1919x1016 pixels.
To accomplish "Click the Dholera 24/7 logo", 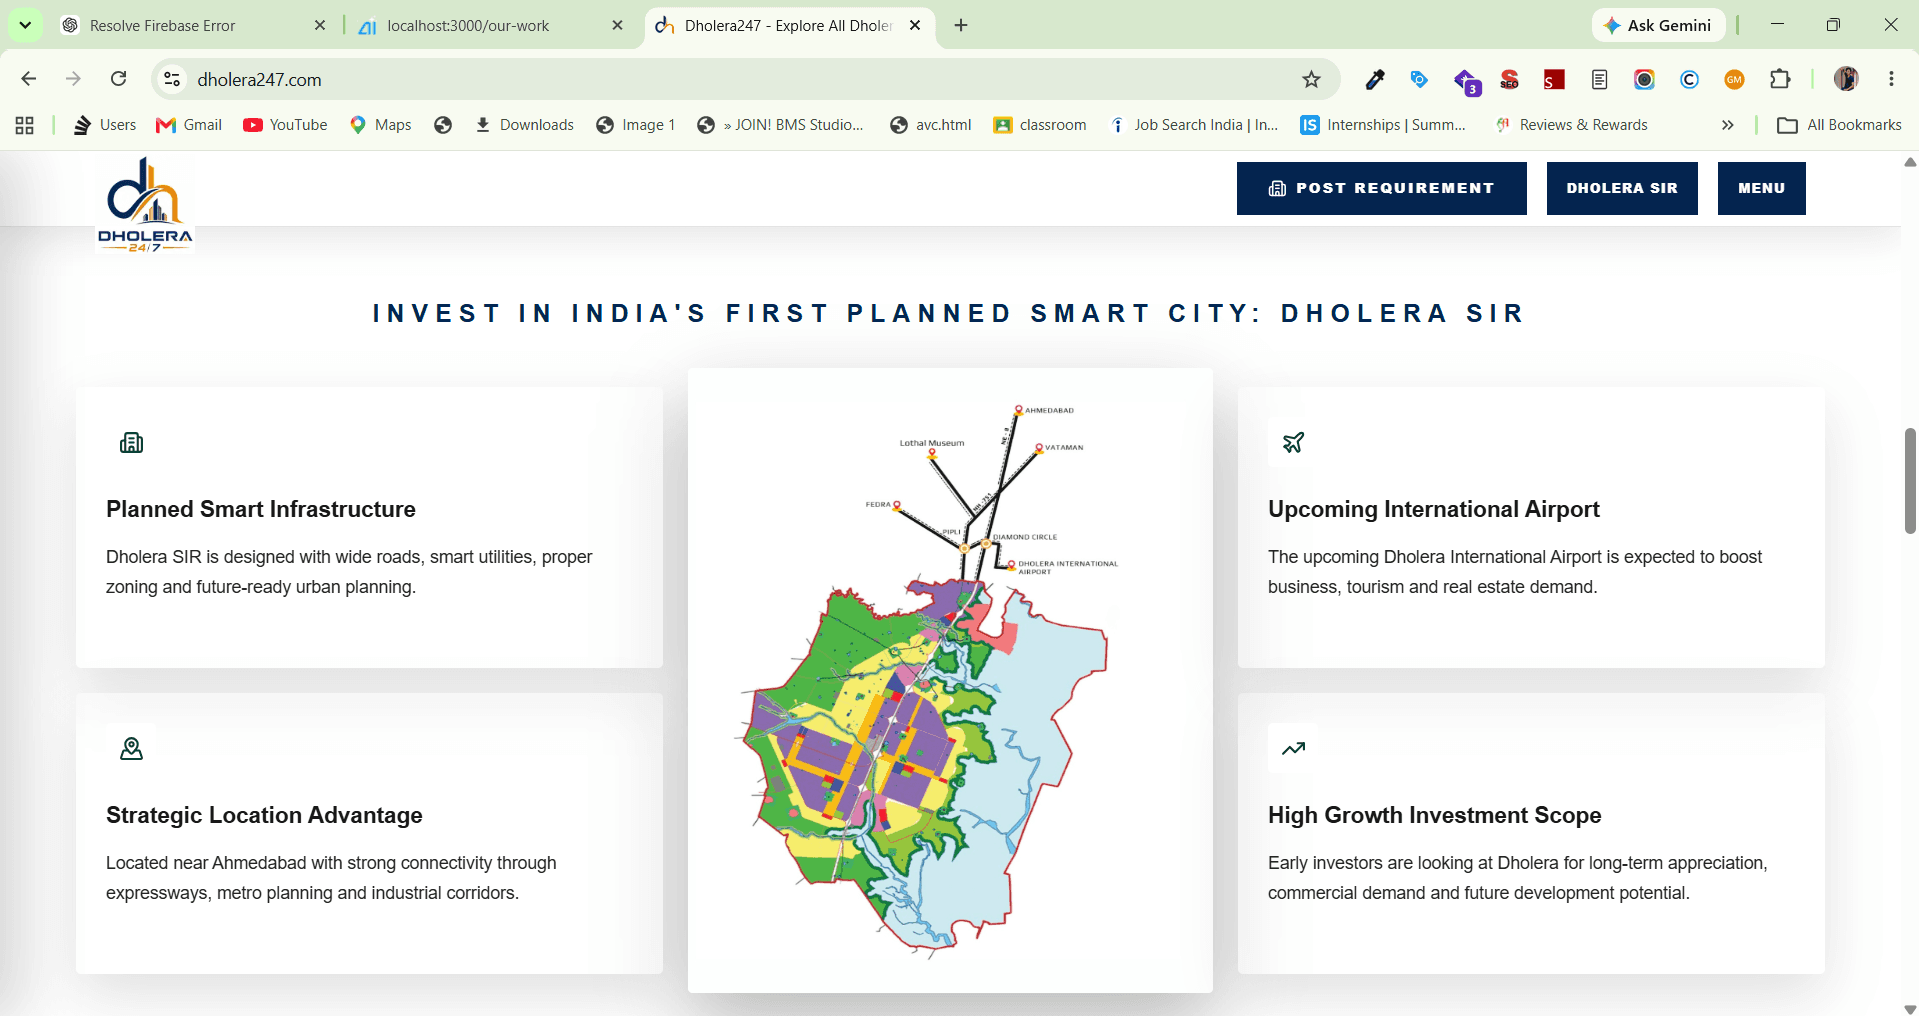I will point(145,205).
